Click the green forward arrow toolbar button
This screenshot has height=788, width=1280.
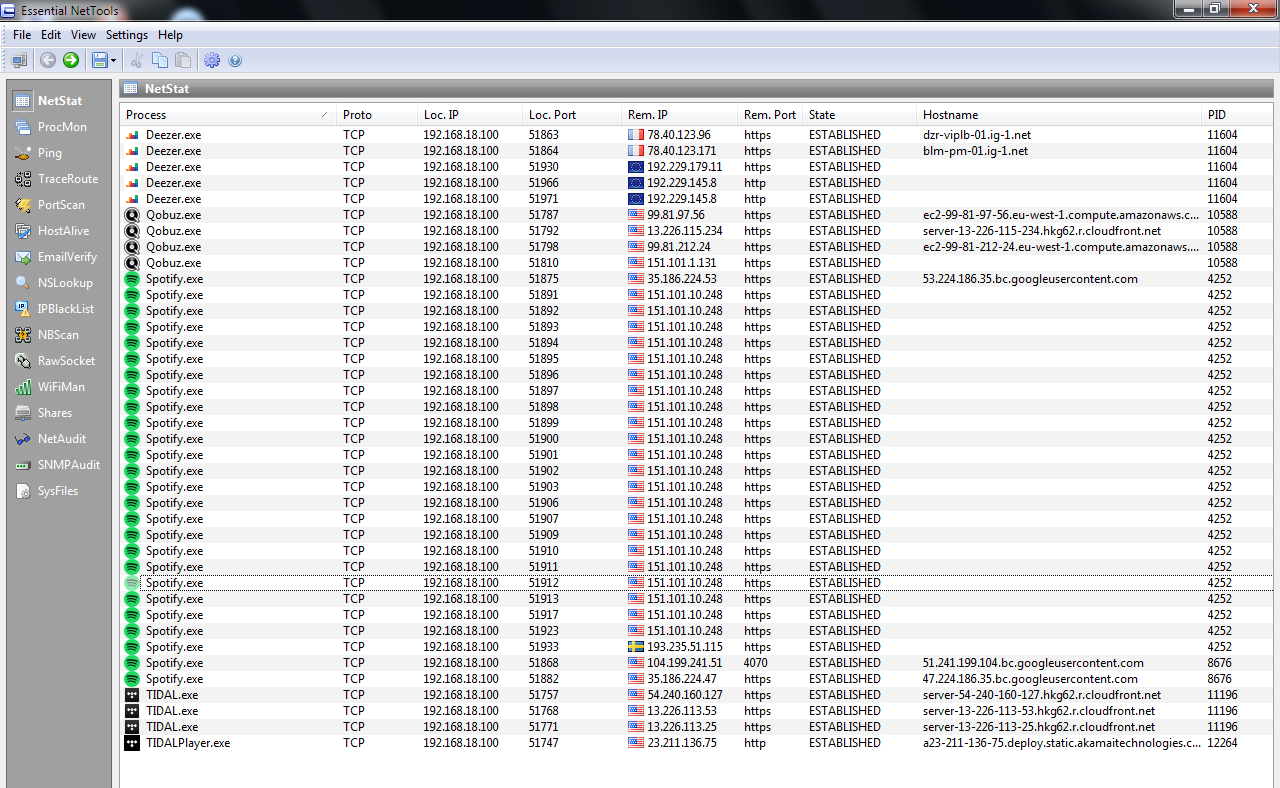pos(70,61)
